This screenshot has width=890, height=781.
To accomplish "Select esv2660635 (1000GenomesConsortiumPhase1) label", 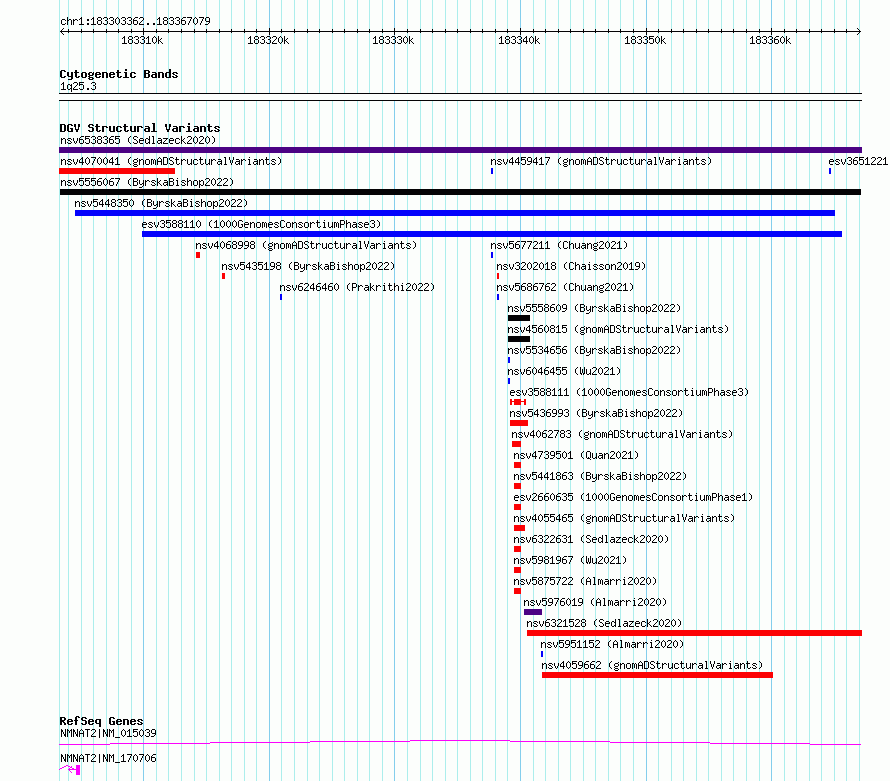I will pos(633,497).
